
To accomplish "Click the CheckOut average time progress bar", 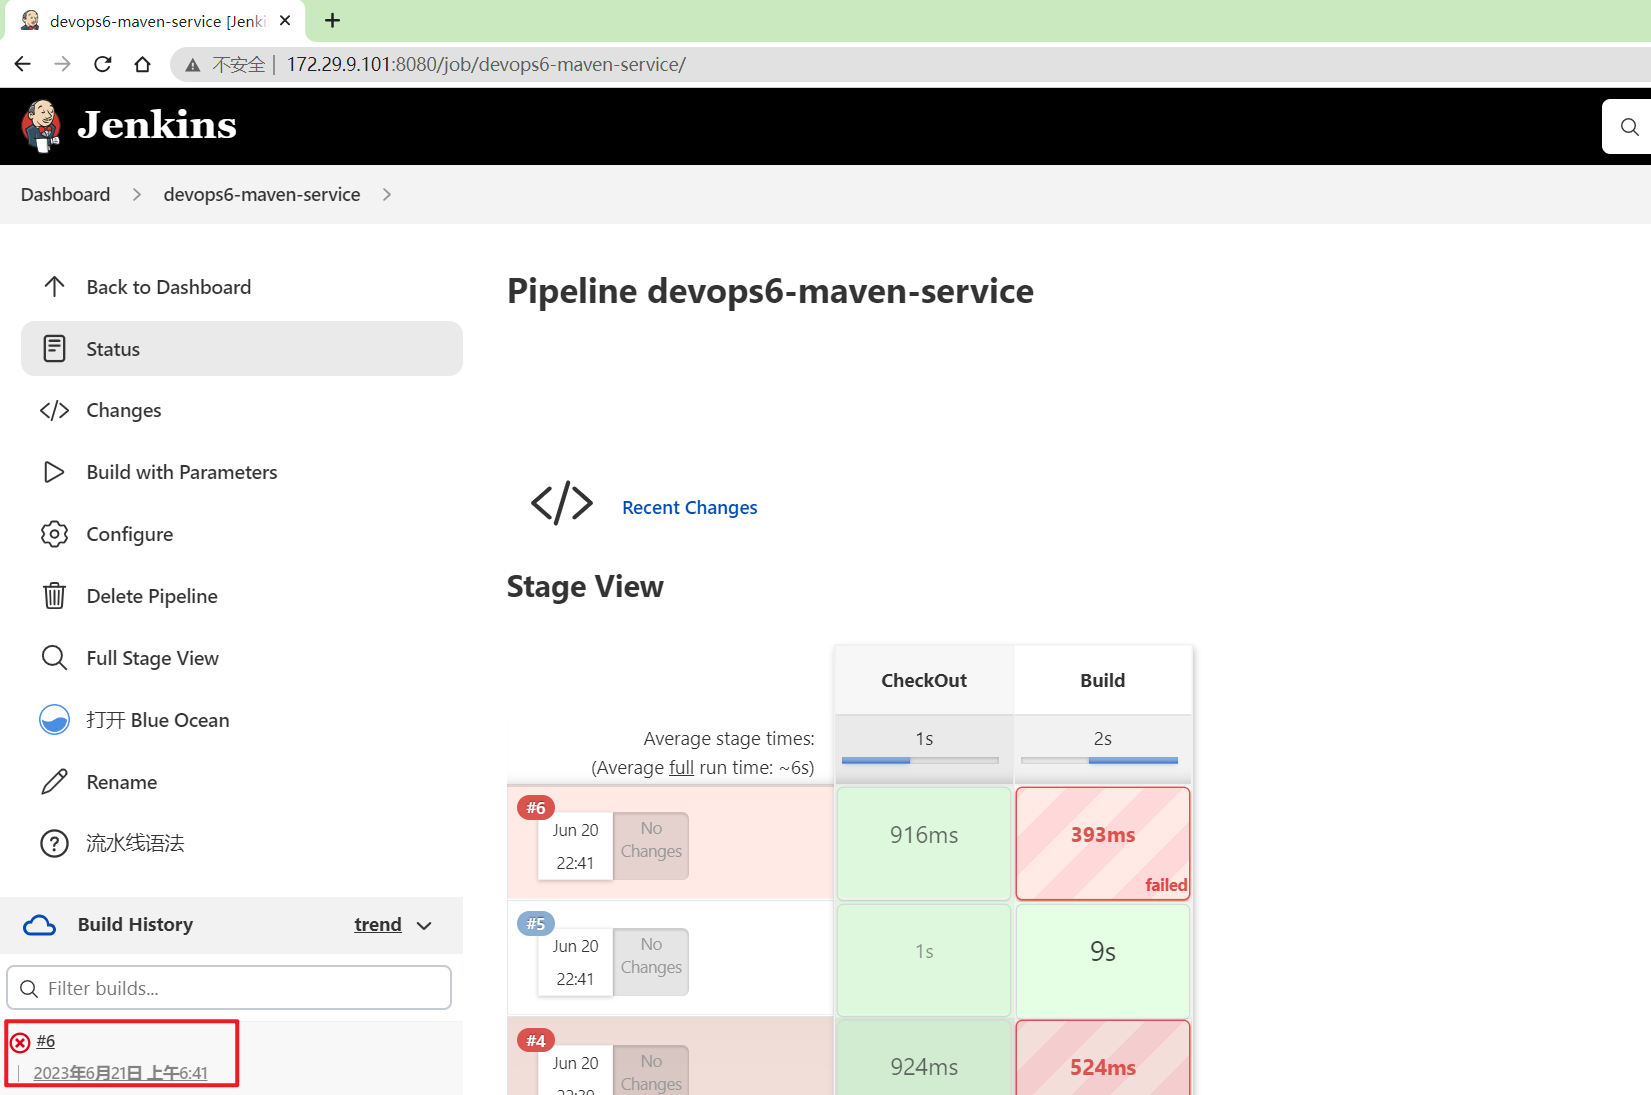I will 920,760.
